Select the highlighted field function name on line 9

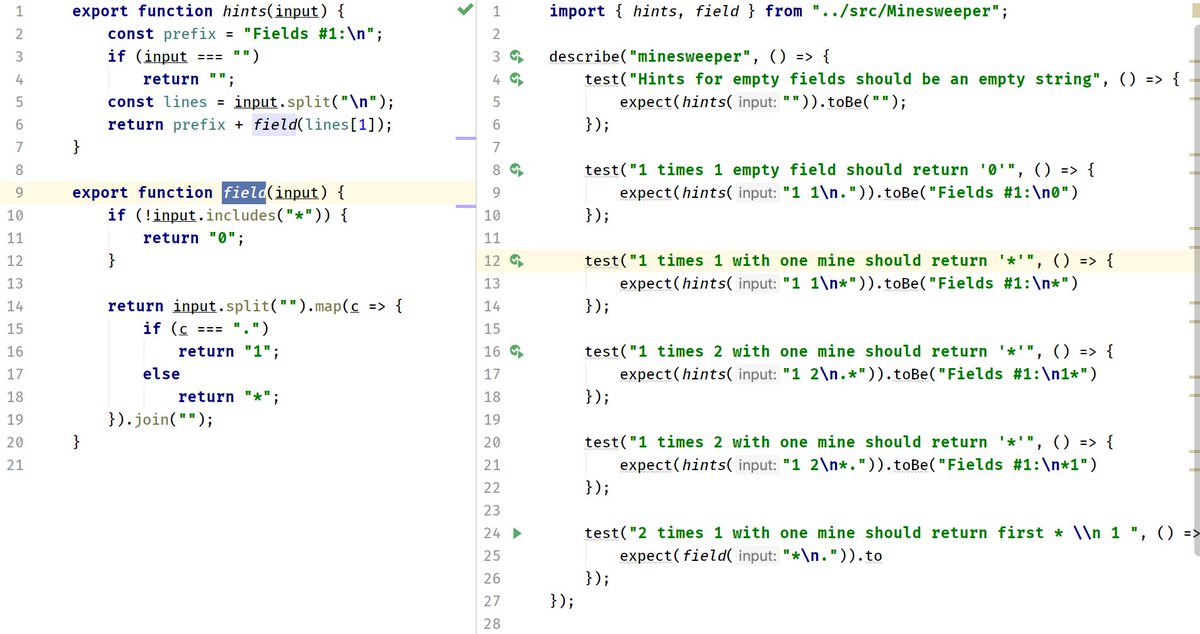coord(244,193)
